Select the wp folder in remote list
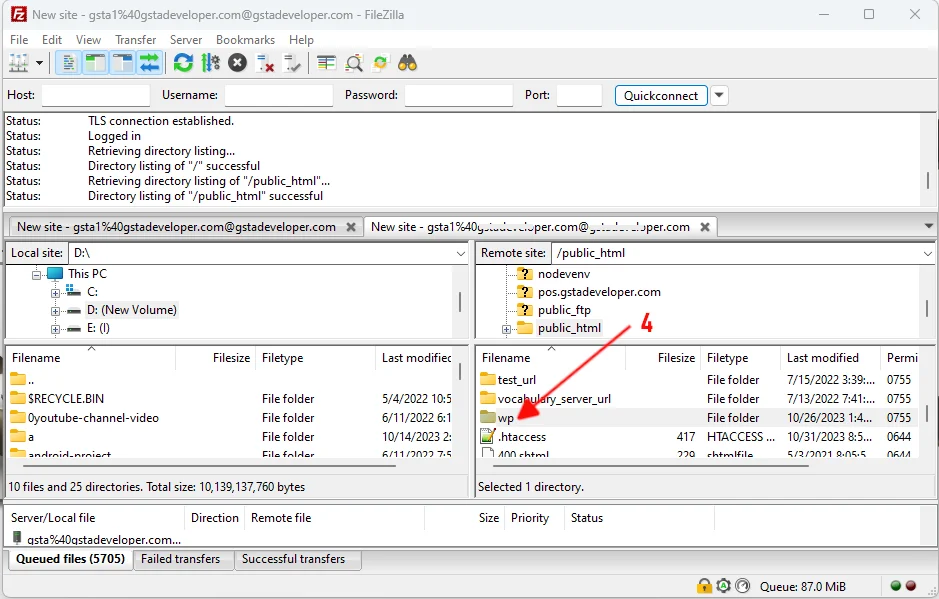This screenshot has width=939, height=599. pos(505,418)
